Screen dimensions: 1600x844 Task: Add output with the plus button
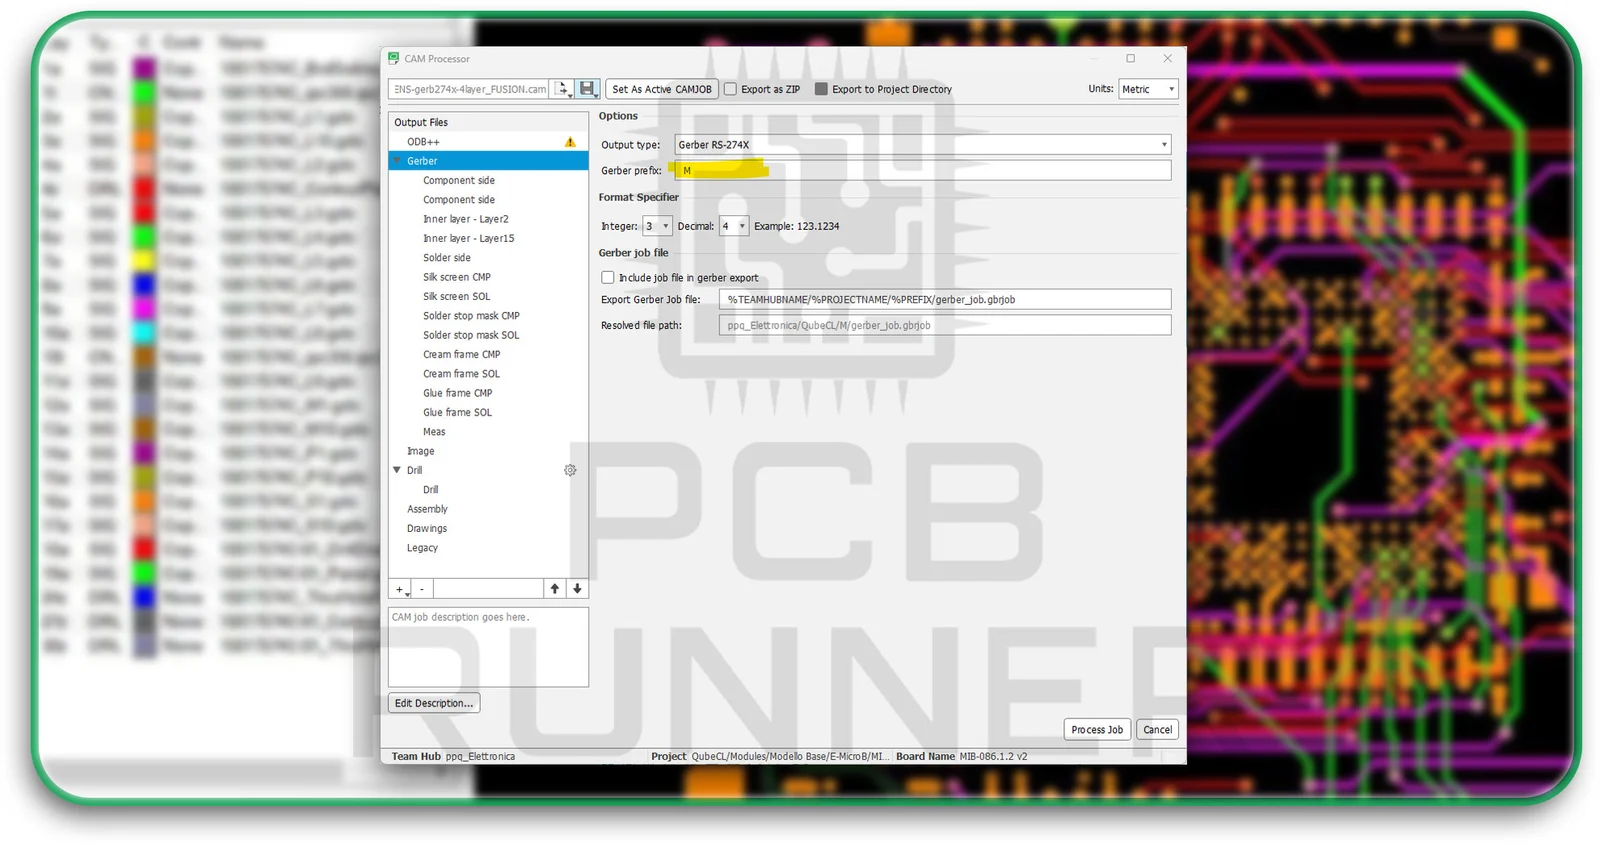point(400,589)
